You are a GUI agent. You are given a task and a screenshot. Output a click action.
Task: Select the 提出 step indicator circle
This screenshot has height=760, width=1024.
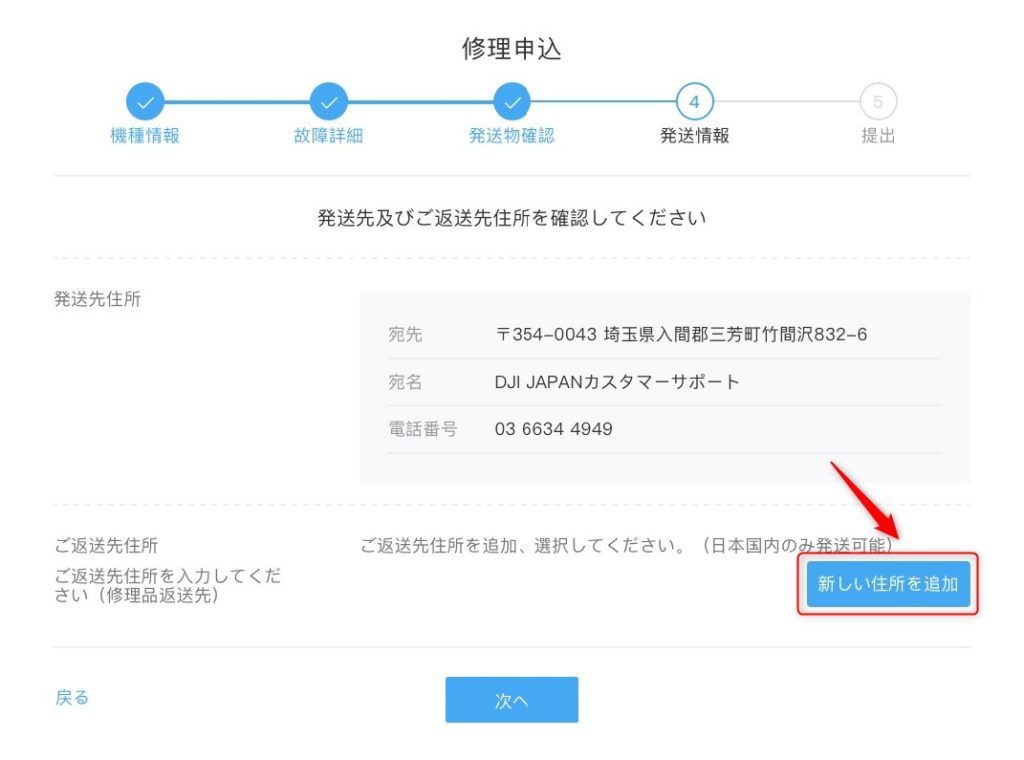(x=879, y=101)
